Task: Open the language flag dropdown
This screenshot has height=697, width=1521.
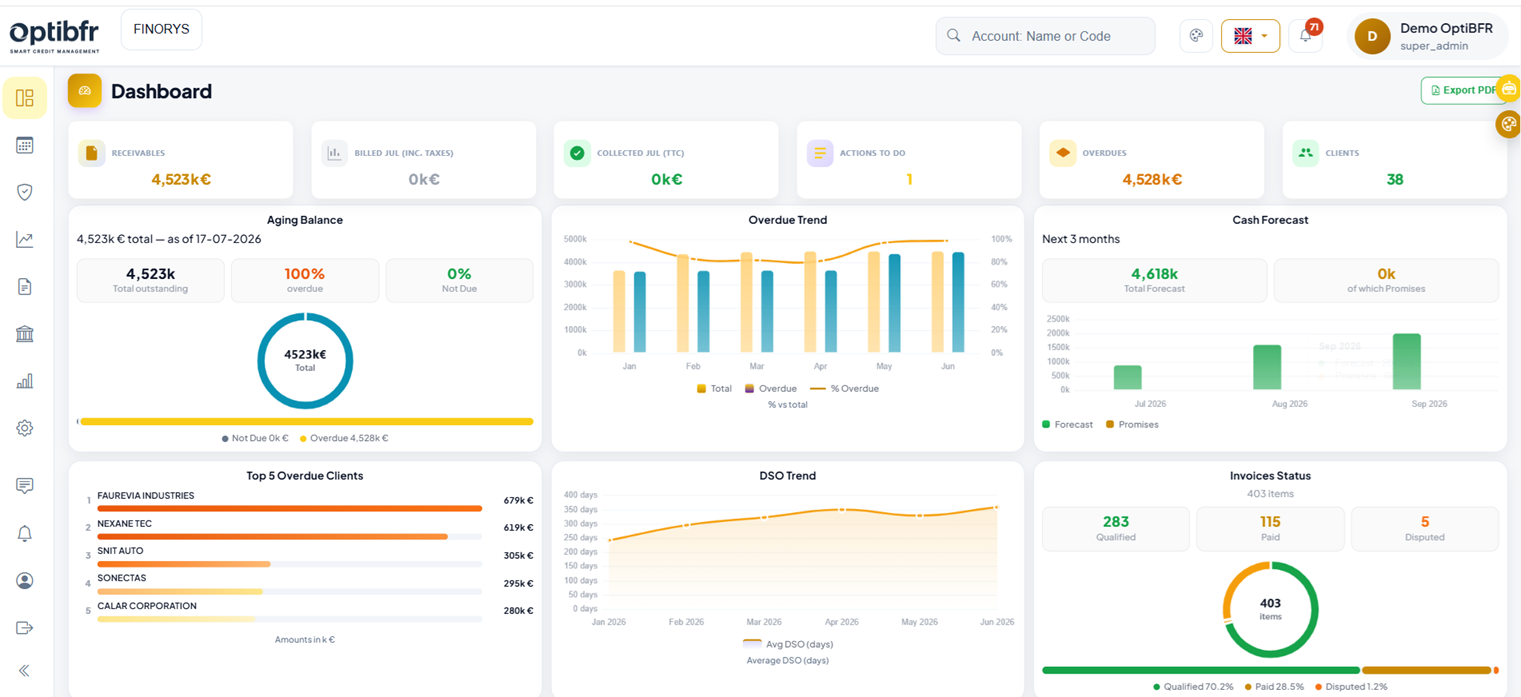Action: click(1250, 36)
